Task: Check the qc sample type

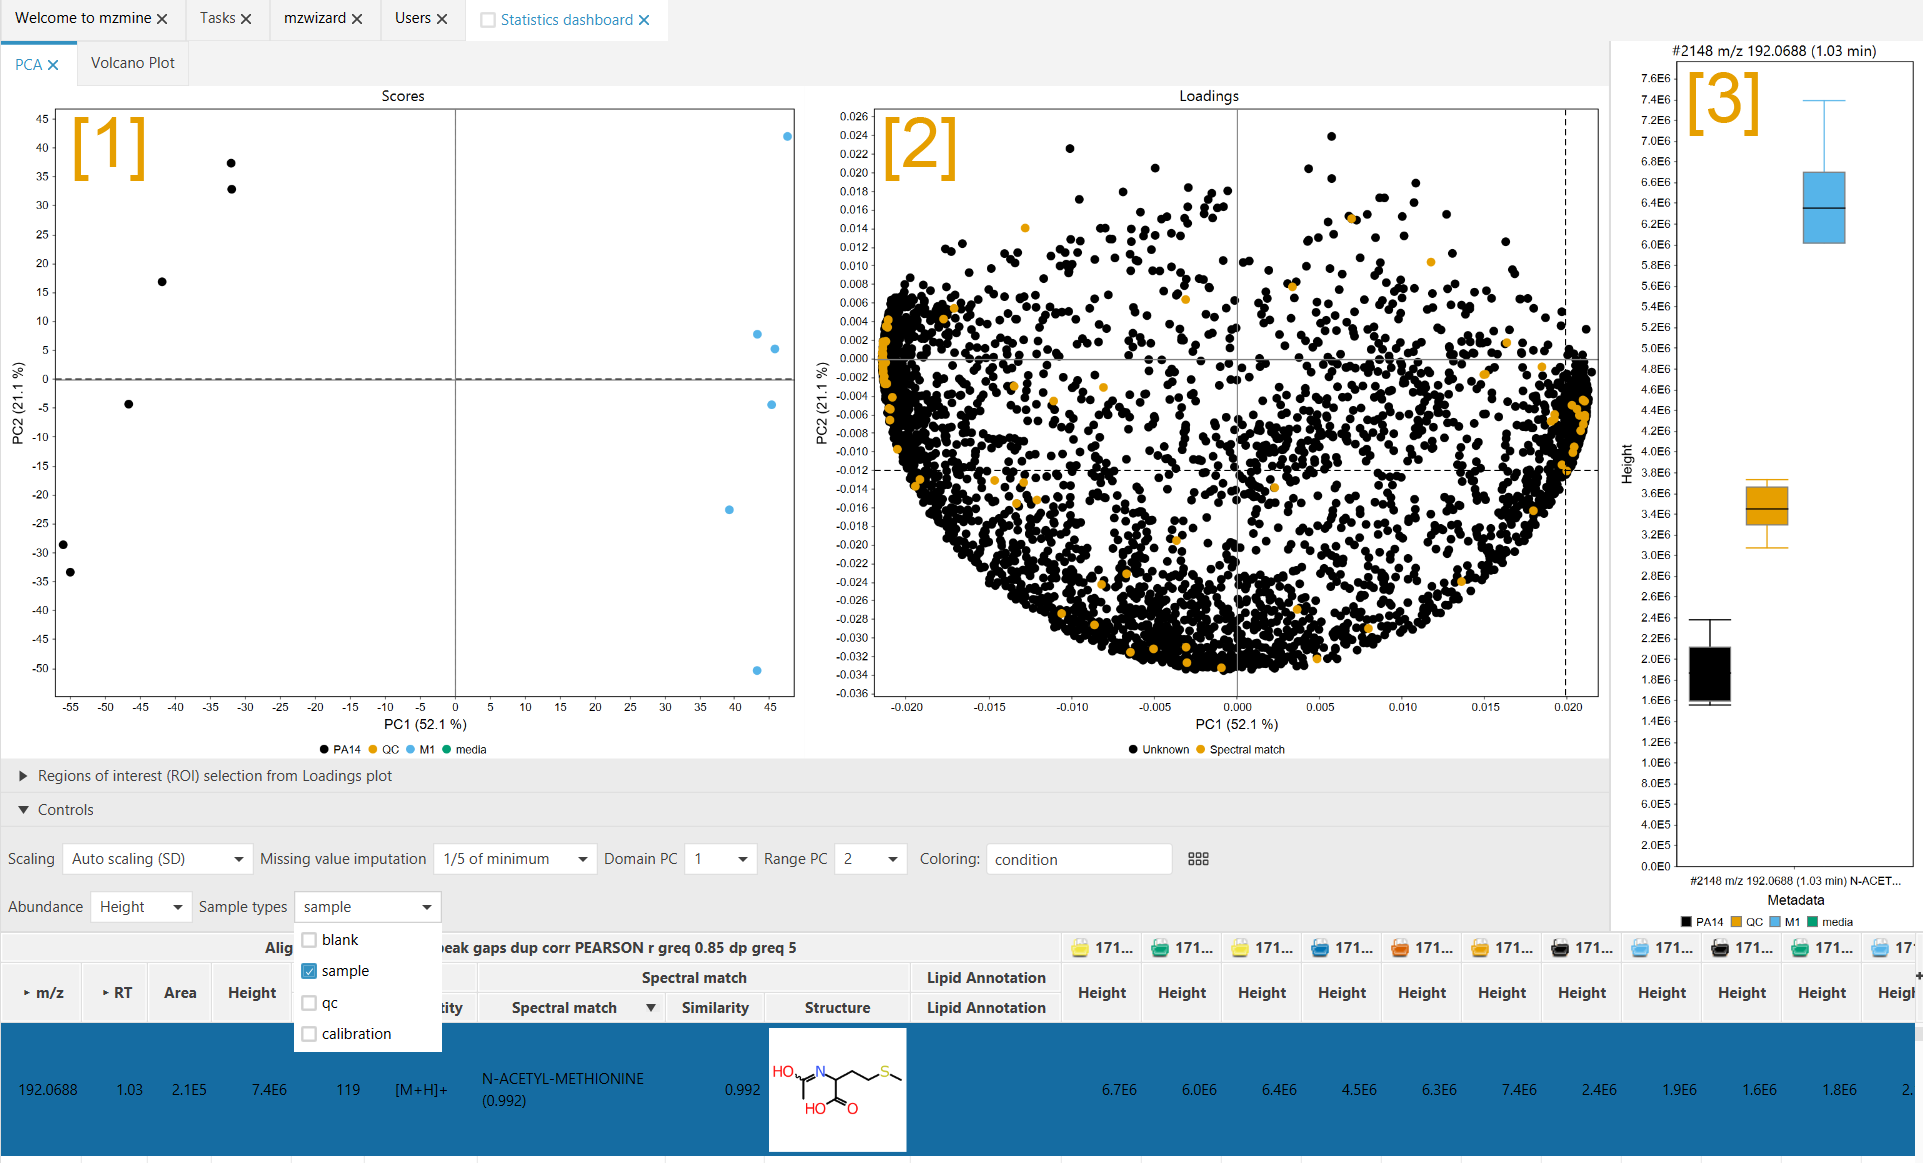Action: pos(309,1003)
